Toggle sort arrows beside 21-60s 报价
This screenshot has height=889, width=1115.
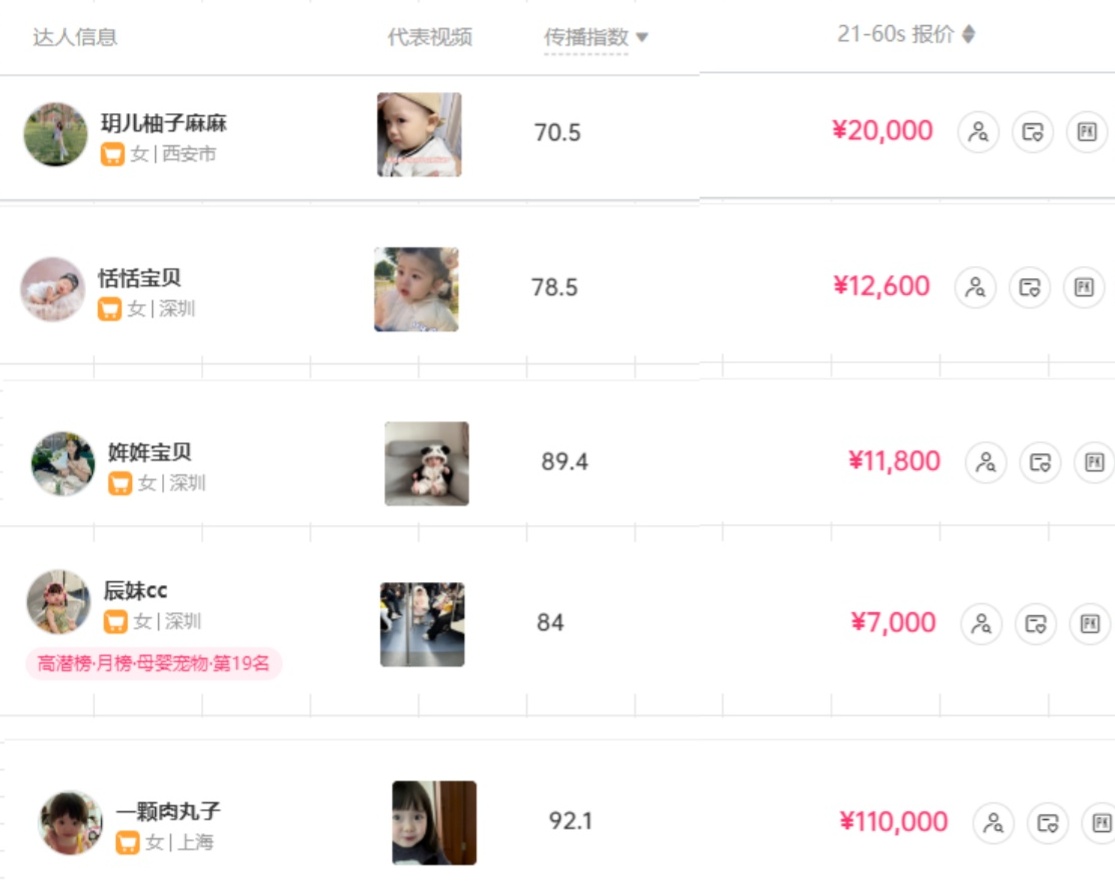[x=968, y=35]
